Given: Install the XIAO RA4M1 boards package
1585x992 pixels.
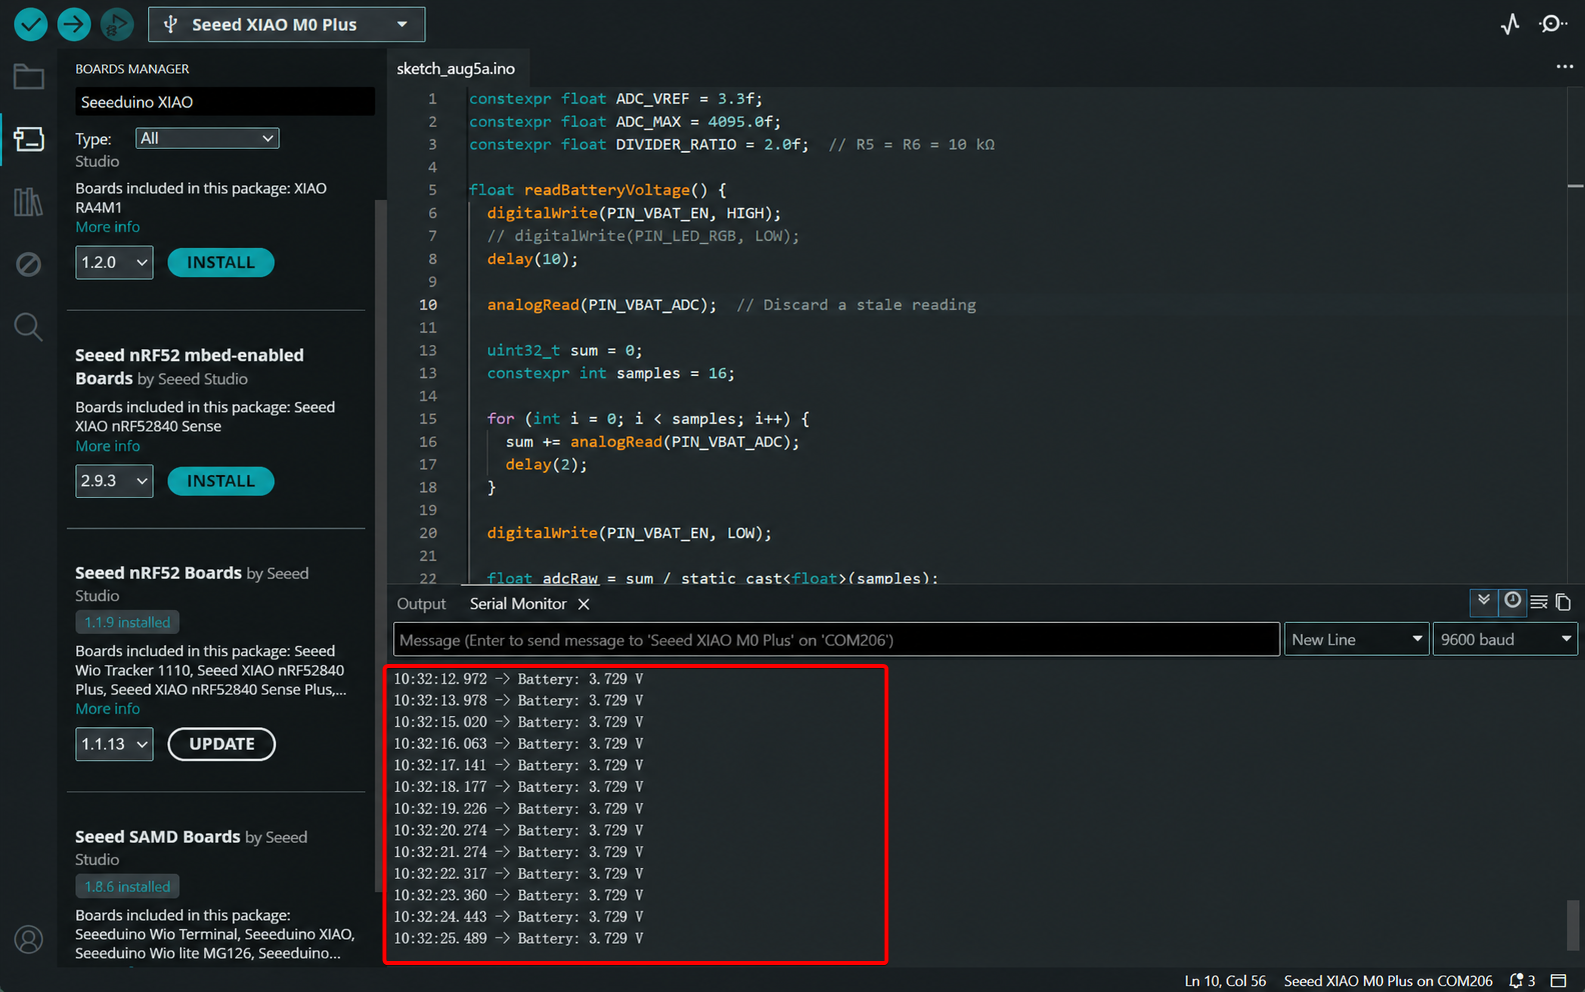Looking at the screenshot, I should pos(221,262).
